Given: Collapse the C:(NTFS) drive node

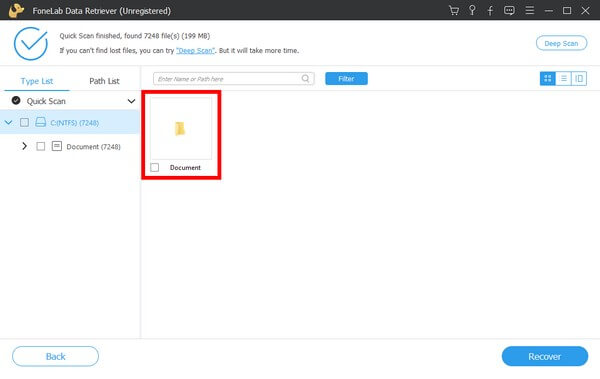Looking at the screenshot, I should tap(8, 123).
